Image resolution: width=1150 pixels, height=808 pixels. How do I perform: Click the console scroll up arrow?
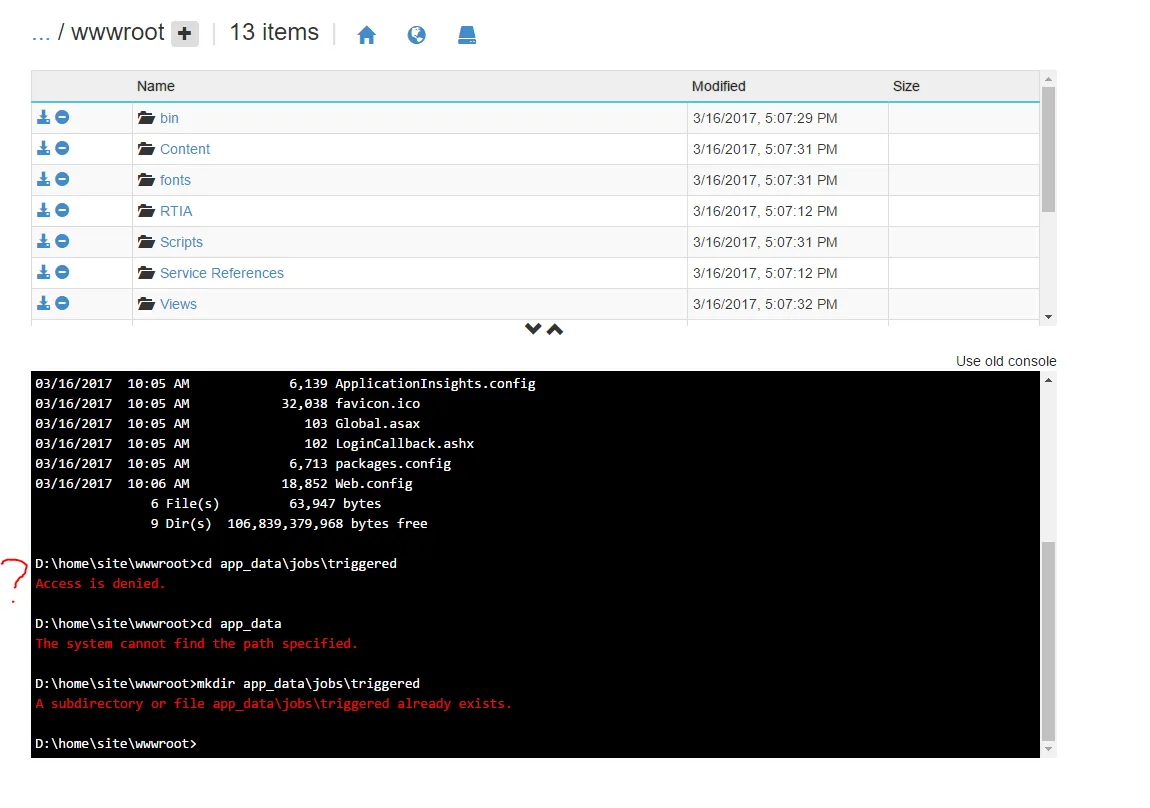click(x=1048, y=380)
